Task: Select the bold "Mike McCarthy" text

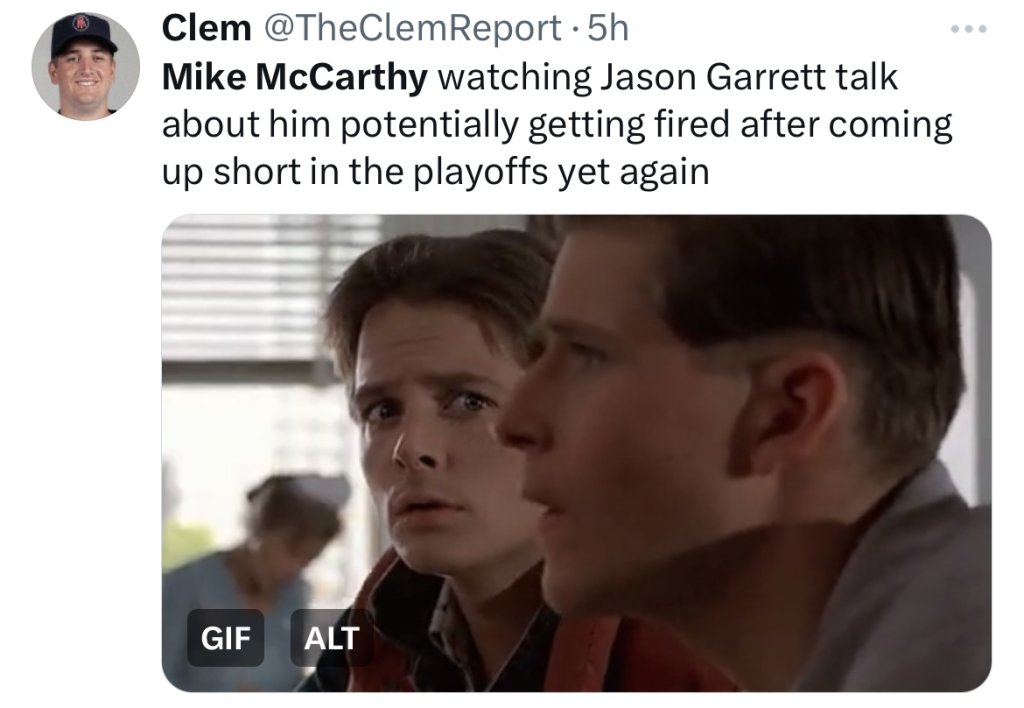Action: (295, 77)
